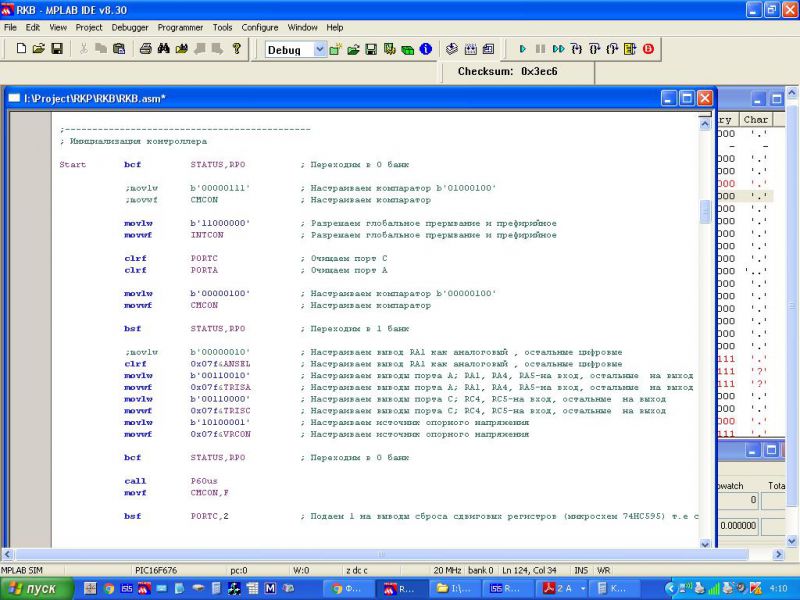Image resolution: width=800 pixels, height=600 pixels.
Task: Click the Save File floppy icon
Action: click(57, 48)
